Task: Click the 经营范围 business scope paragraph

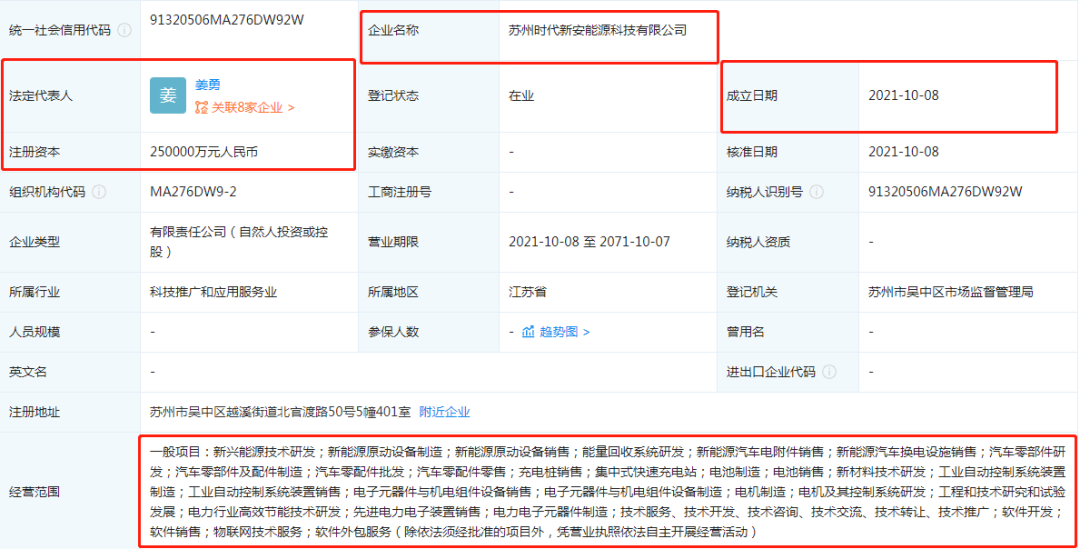Action: [x=608, y=492]
